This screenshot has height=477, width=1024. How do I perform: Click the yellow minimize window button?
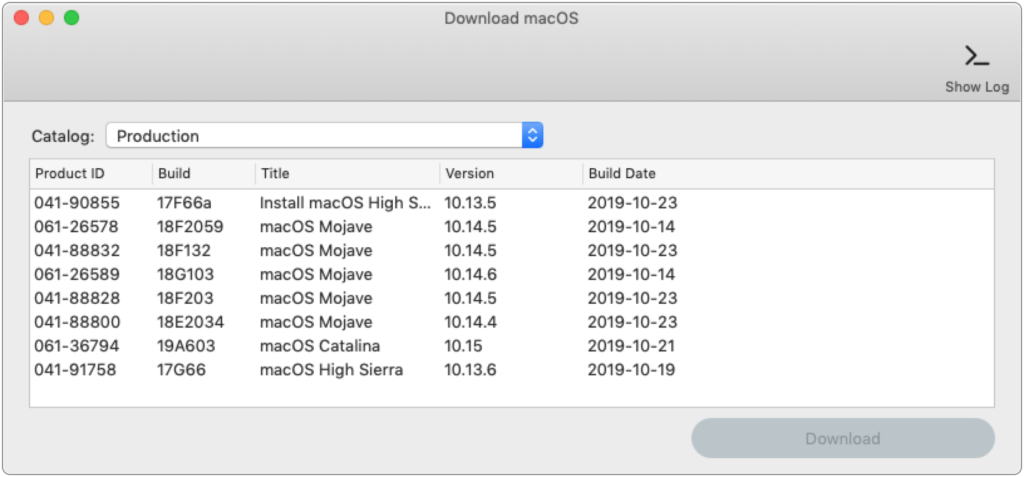[x=46, y=18]
